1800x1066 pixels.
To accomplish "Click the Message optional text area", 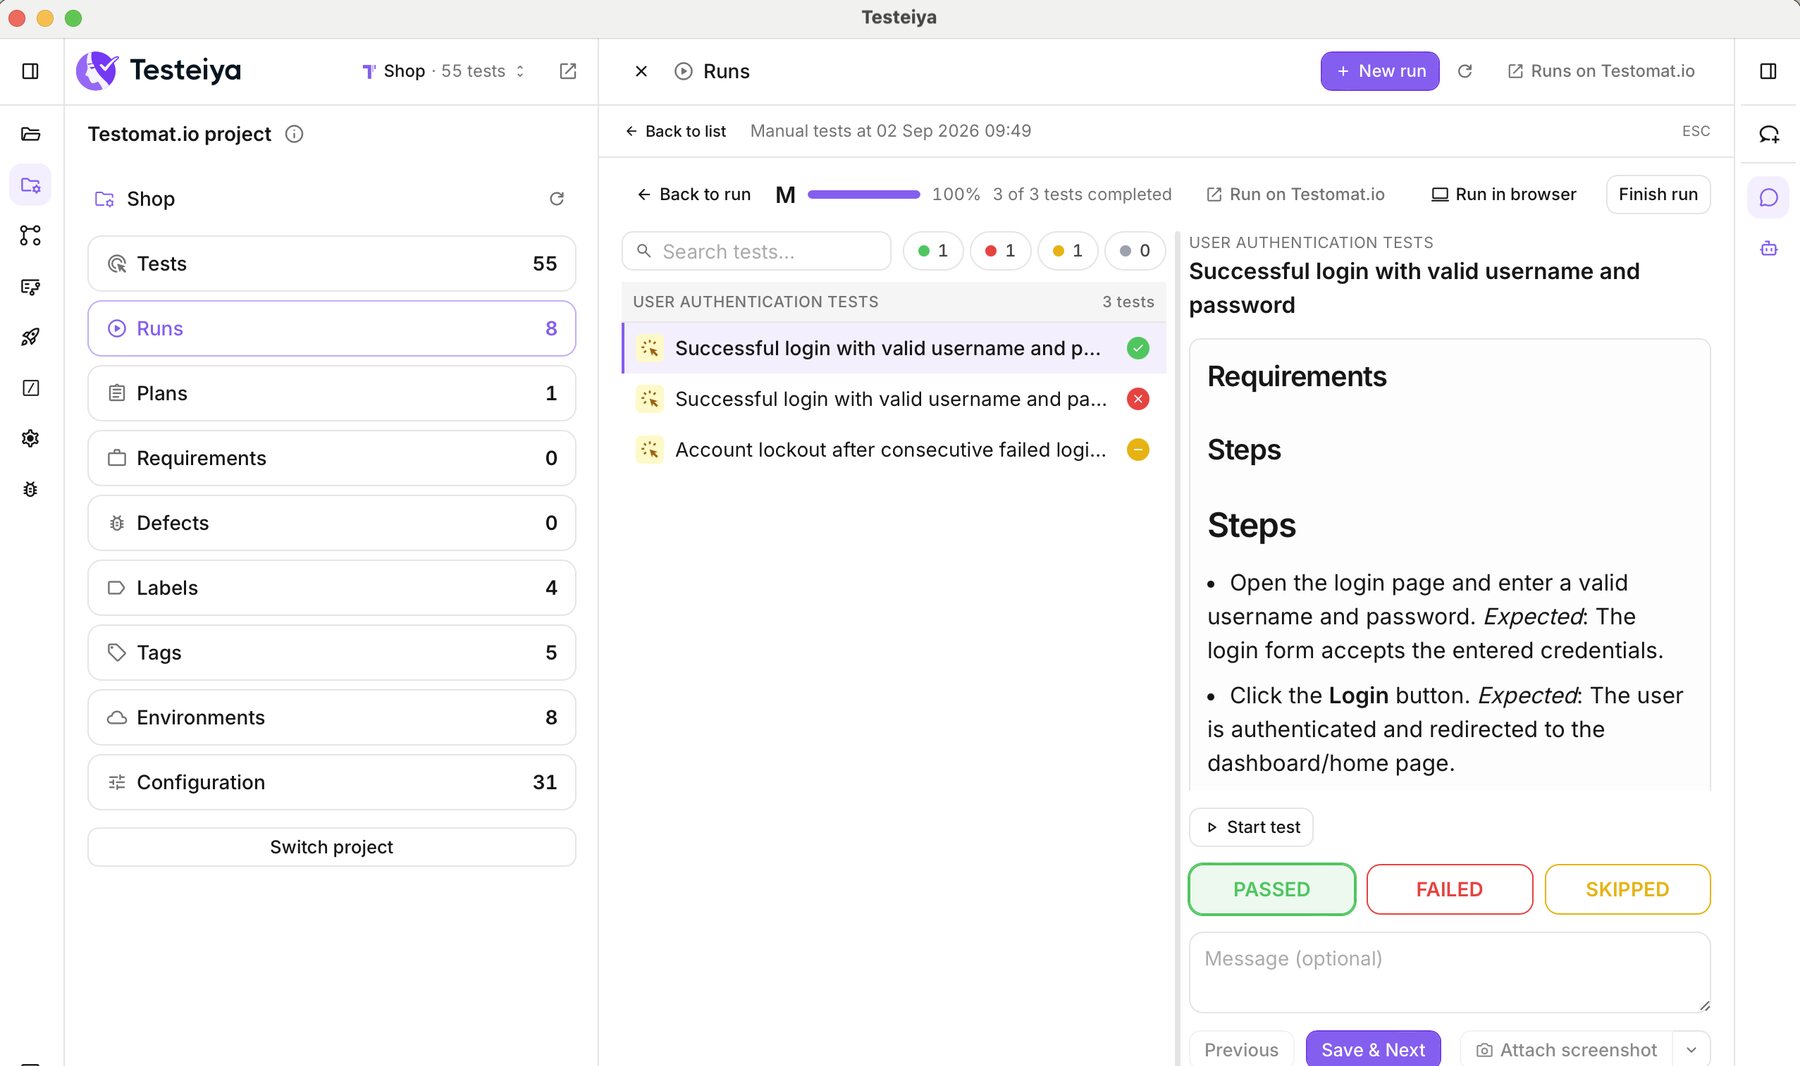I will pyautogui.click(x=1449, y=973).
